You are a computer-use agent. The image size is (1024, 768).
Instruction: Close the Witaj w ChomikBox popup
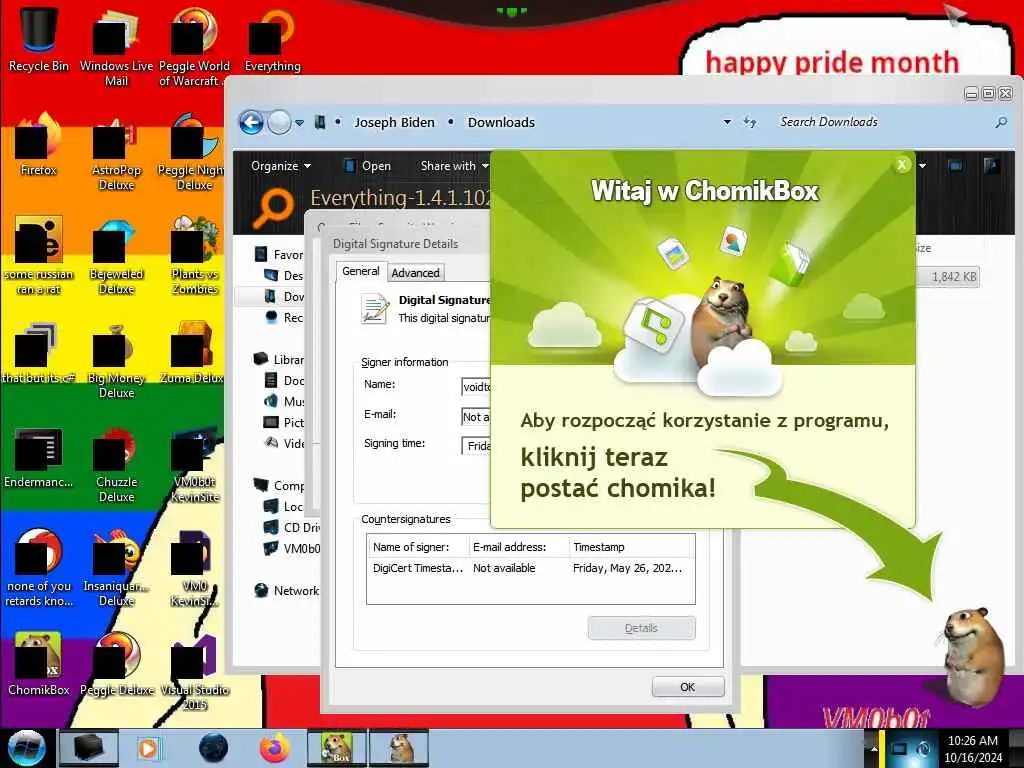(x=902, y=165)
